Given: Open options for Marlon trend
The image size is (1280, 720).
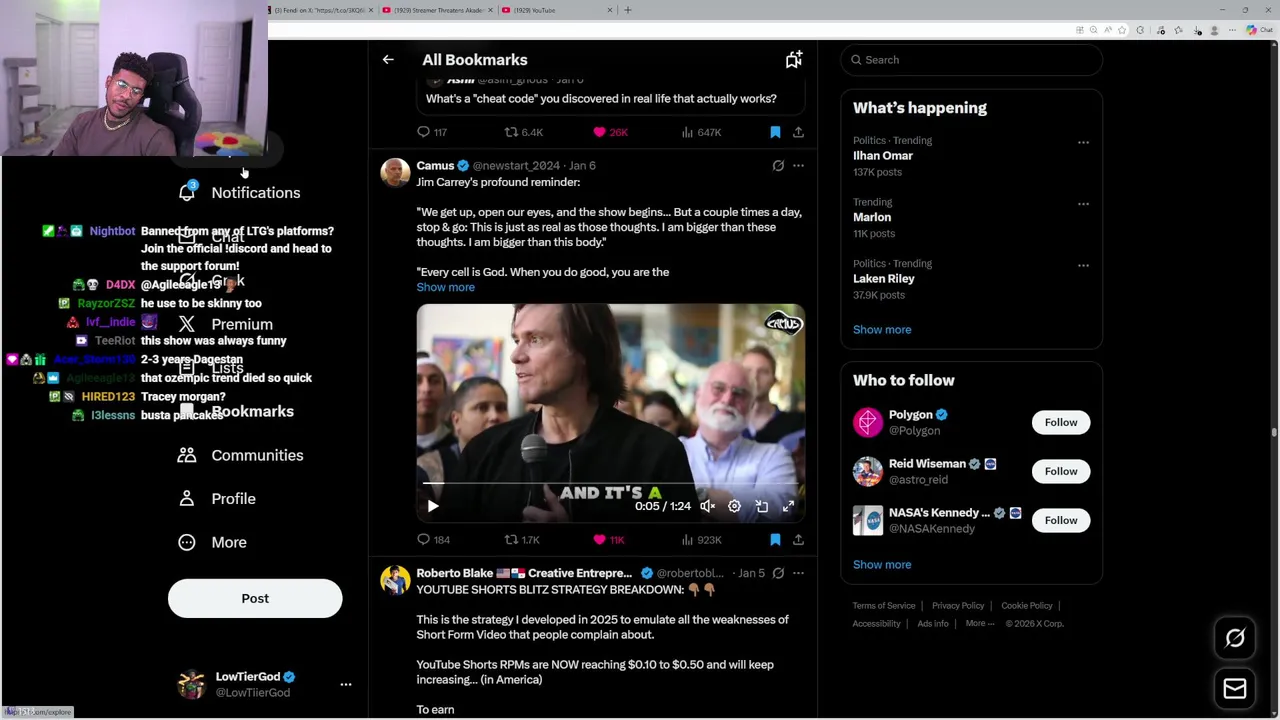Looking at the screenshot, I should click(x=1083, y=204).
